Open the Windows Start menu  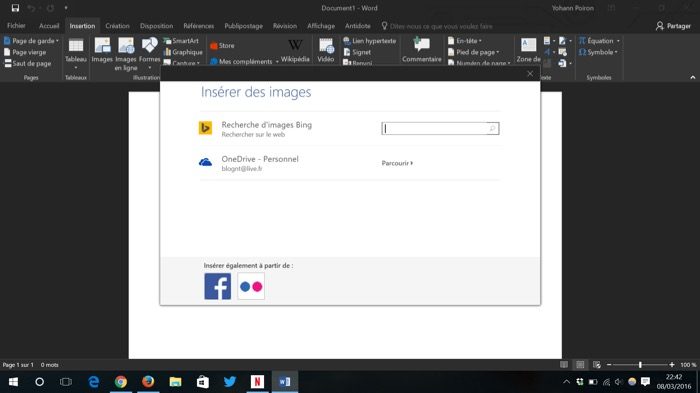tap(13, 382)
